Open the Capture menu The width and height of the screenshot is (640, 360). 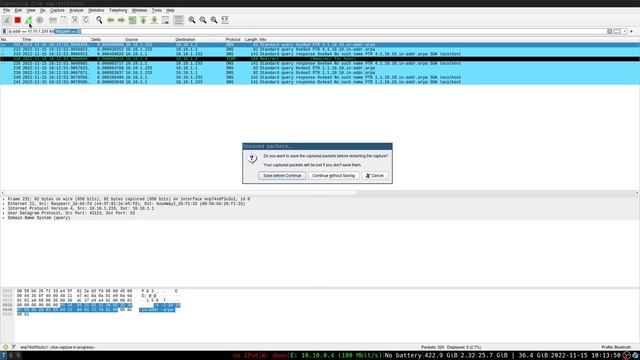pyautogui.click(x=57, y=10)
